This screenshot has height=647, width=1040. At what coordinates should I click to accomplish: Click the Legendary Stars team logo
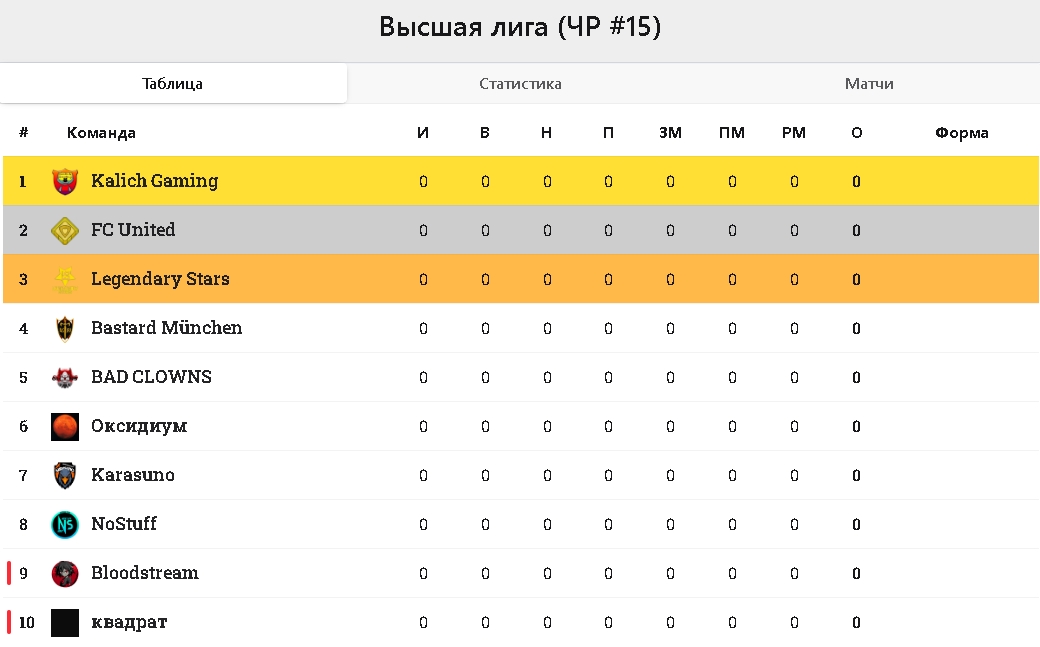click(x=65, y=279)
